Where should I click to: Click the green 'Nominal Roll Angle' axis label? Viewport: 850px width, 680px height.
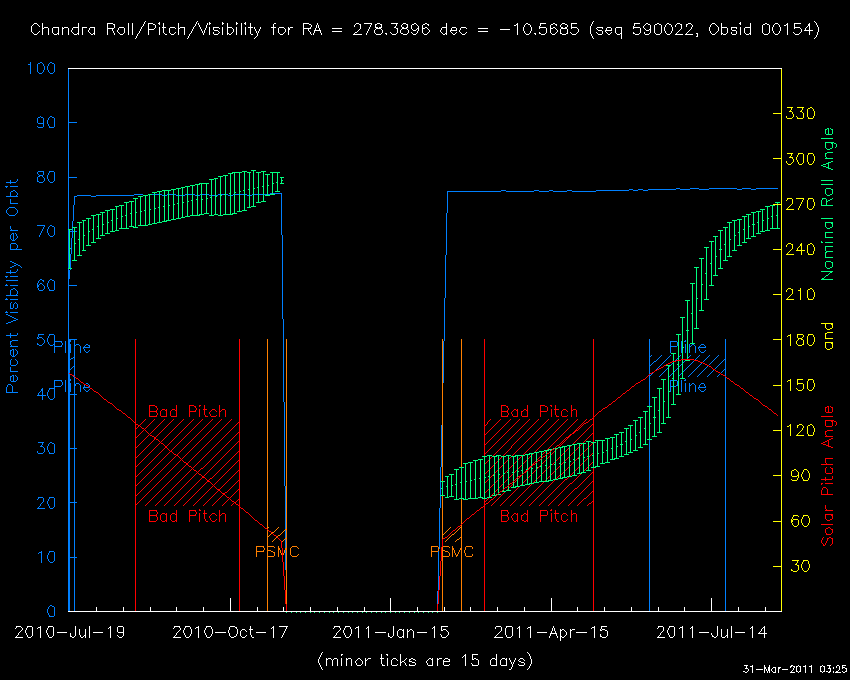(x=827, y=204)
